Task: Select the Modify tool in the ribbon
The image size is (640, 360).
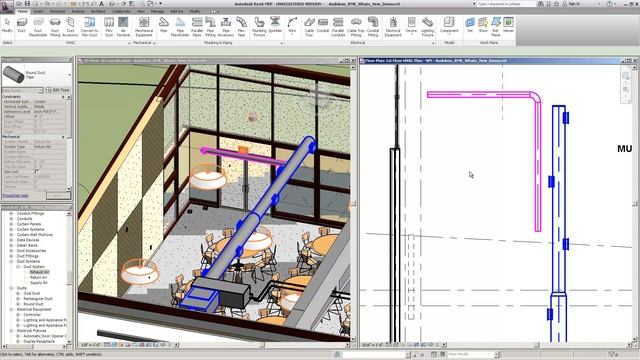Action: [x=7, y=25]
